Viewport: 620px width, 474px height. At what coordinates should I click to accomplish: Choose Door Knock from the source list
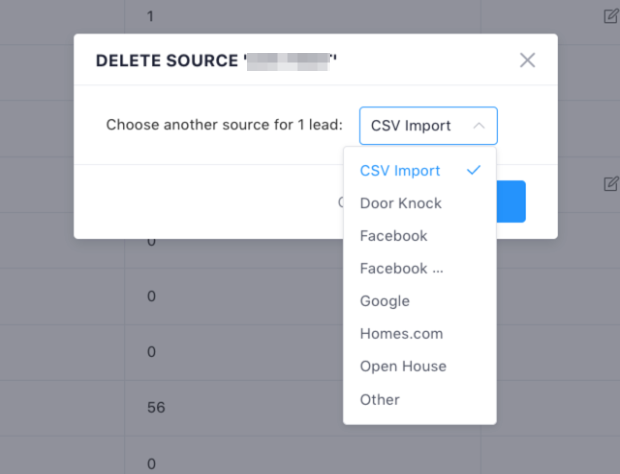[401, 203]
